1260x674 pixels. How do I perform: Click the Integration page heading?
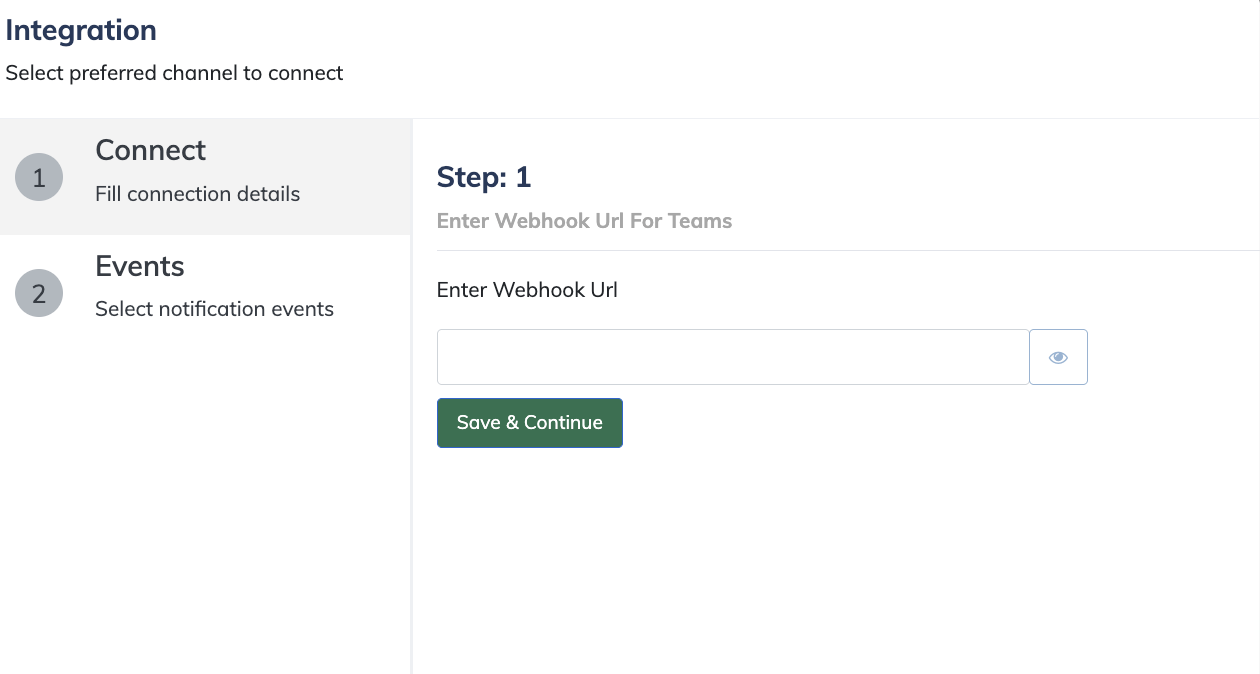click(81, 30)
